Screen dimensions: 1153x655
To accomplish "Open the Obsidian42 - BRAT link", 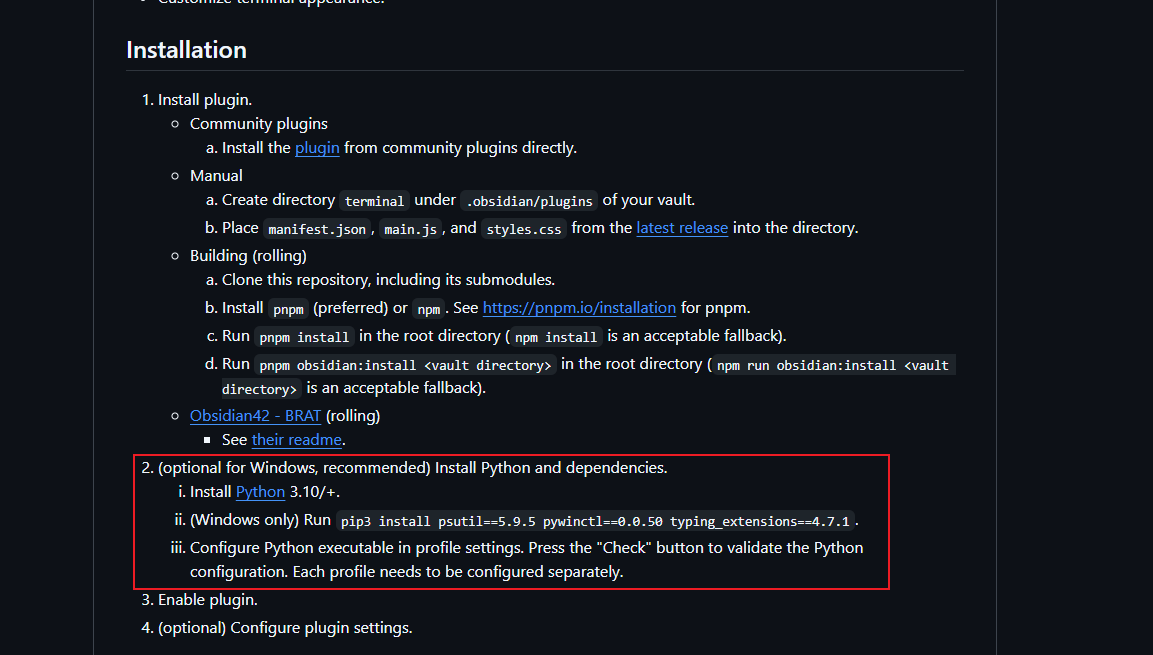I will (255, 415).
